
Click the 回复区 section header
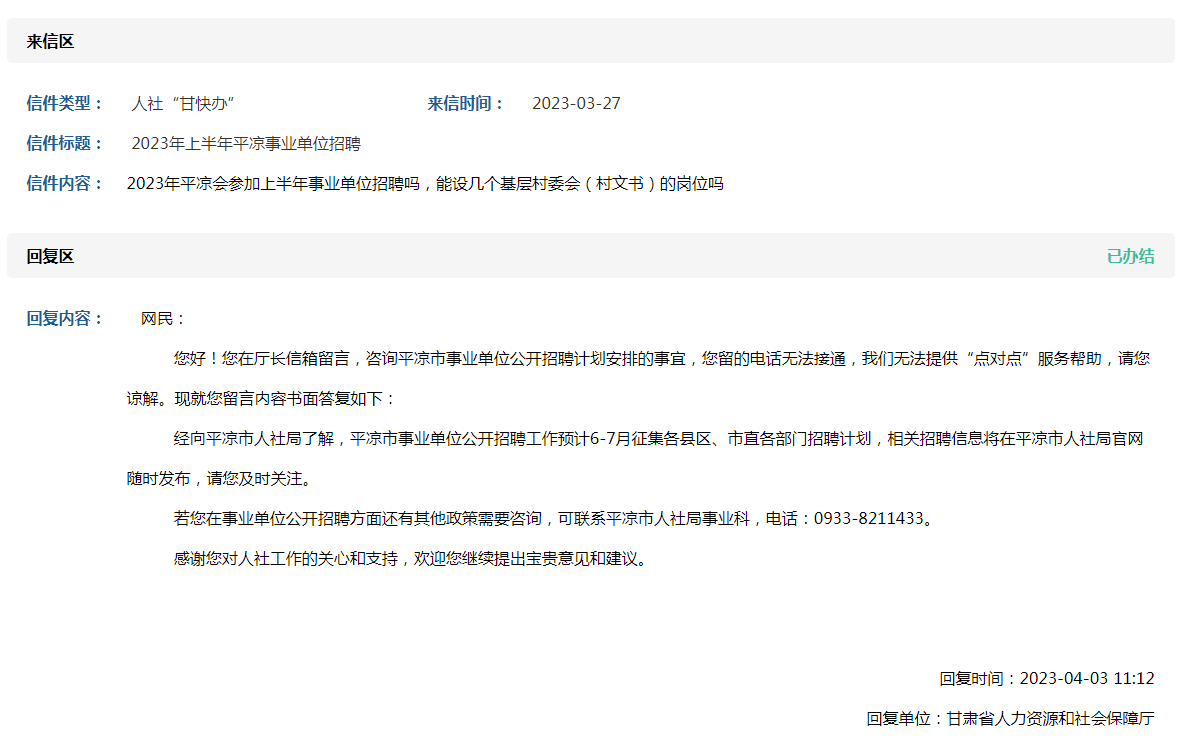(x=50, y=256)
